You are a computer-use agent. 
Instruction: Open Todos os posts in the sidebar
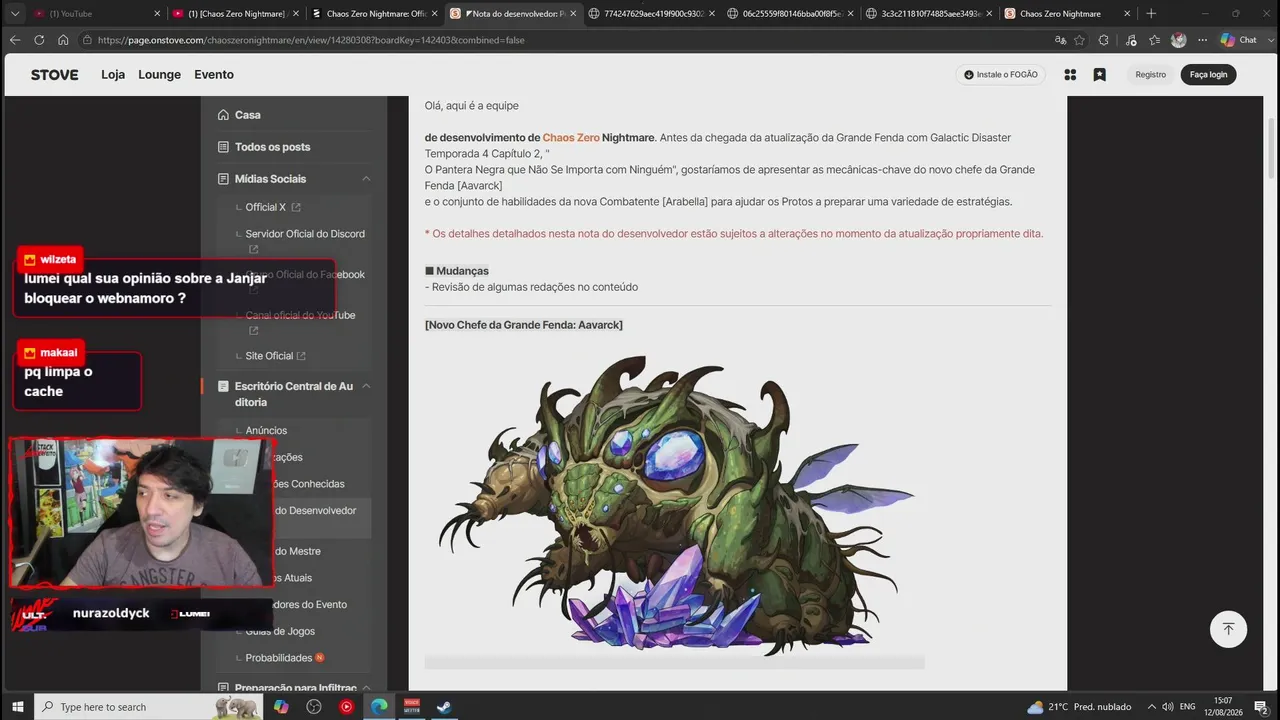[272, 147]
